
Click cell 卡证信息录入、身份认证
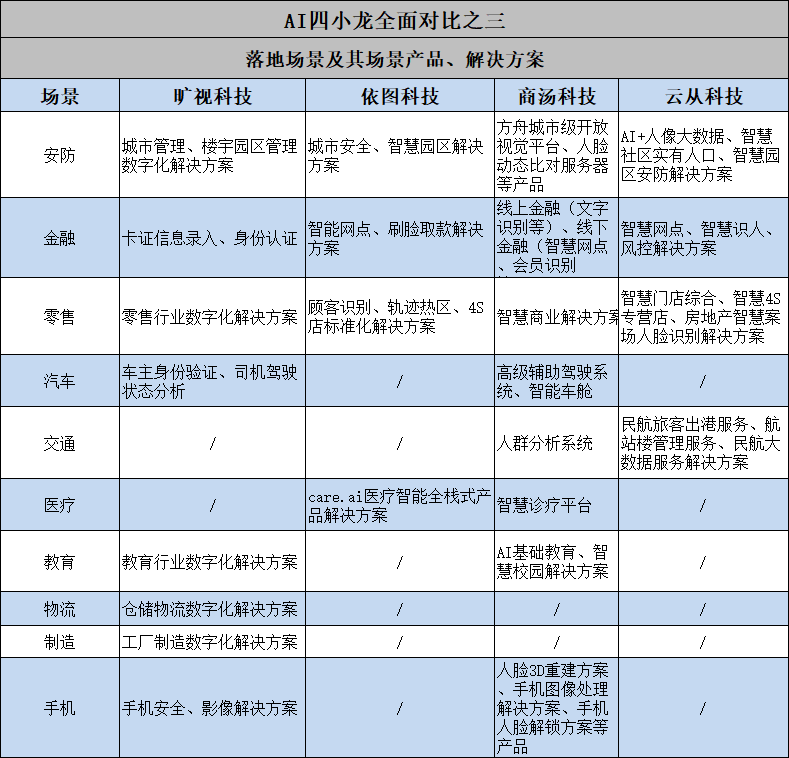point(212,238)
